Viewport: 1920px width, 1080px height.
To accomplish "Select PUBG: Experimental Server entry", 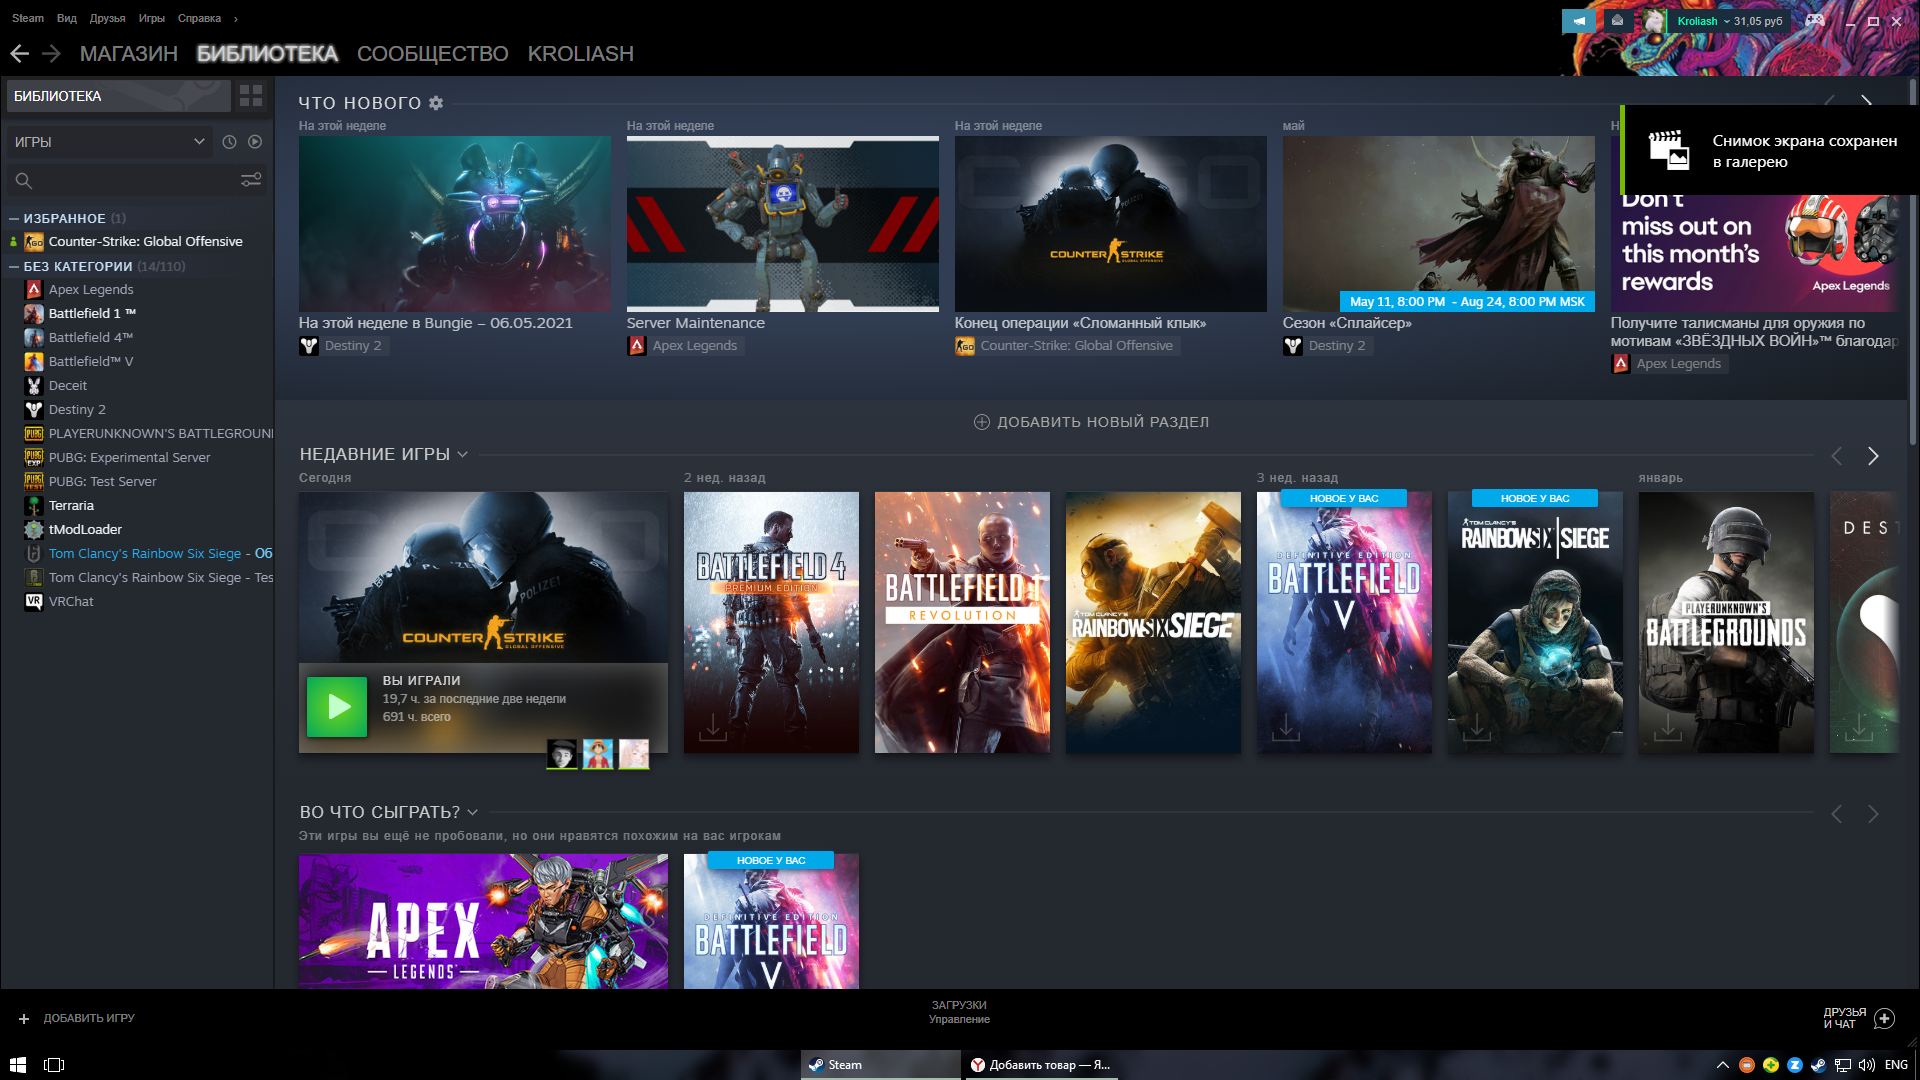I will 130,458.
